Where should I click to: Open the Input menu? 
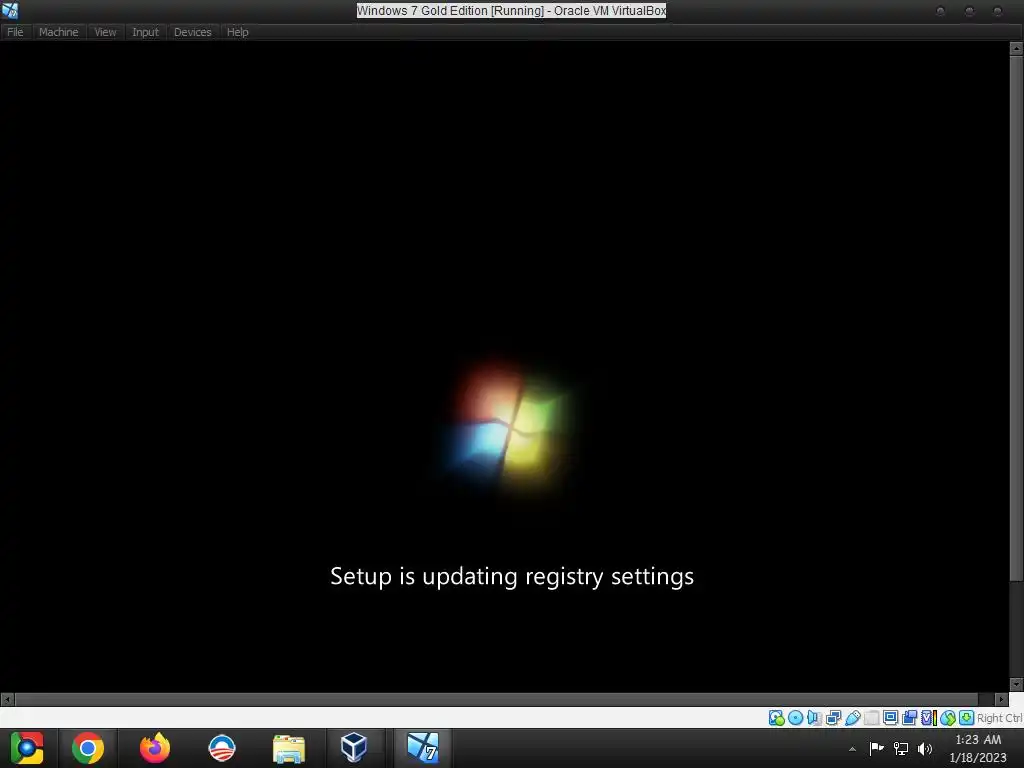coord(145,32)
